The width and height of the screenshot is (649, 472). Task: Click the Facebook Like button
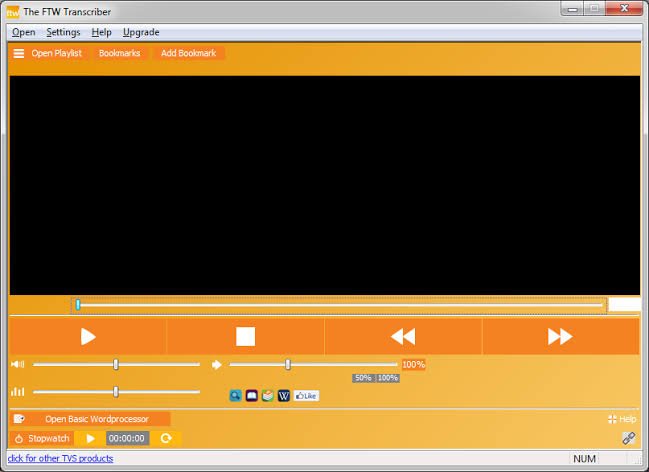pyautogui.click(x=306, y=396)
